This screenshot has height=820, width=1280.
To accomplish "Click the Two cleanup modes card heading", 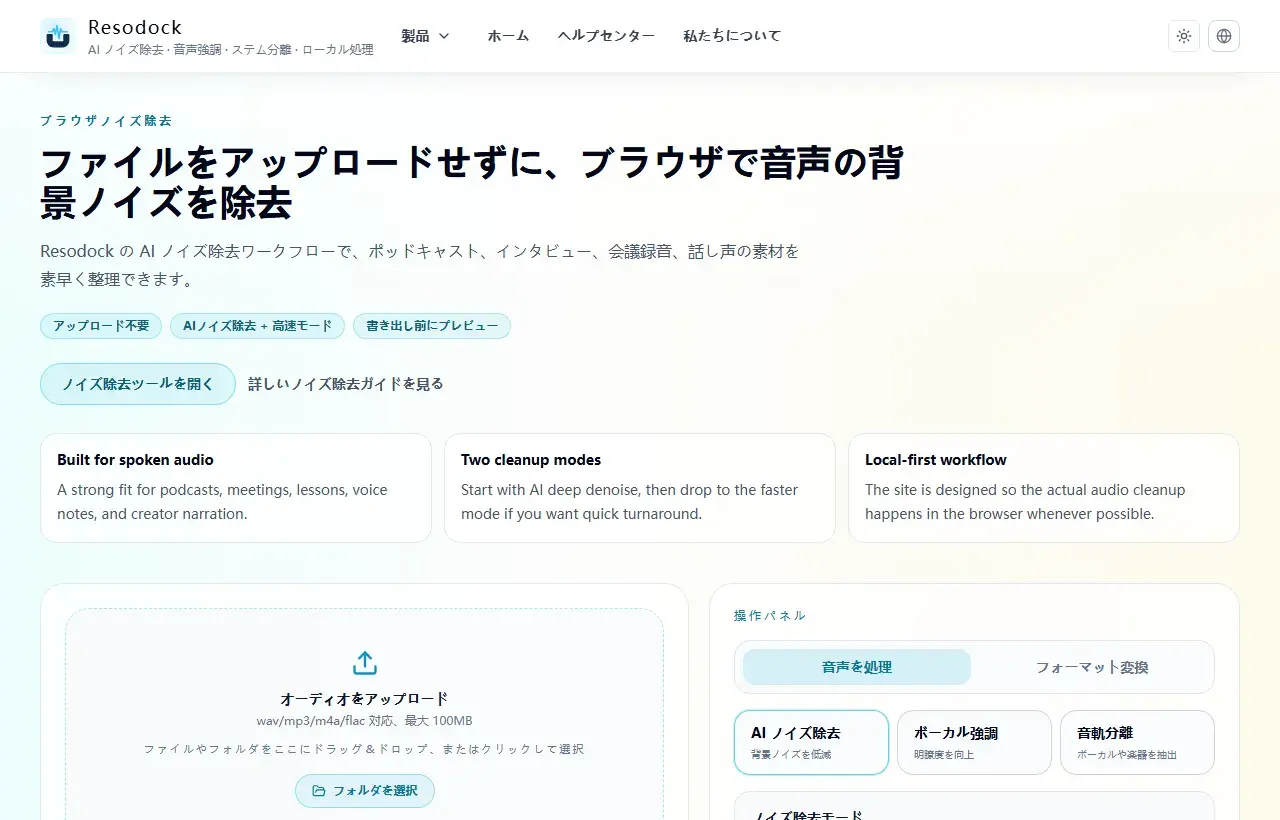I will pyautogui.click(x=531, y=460).
